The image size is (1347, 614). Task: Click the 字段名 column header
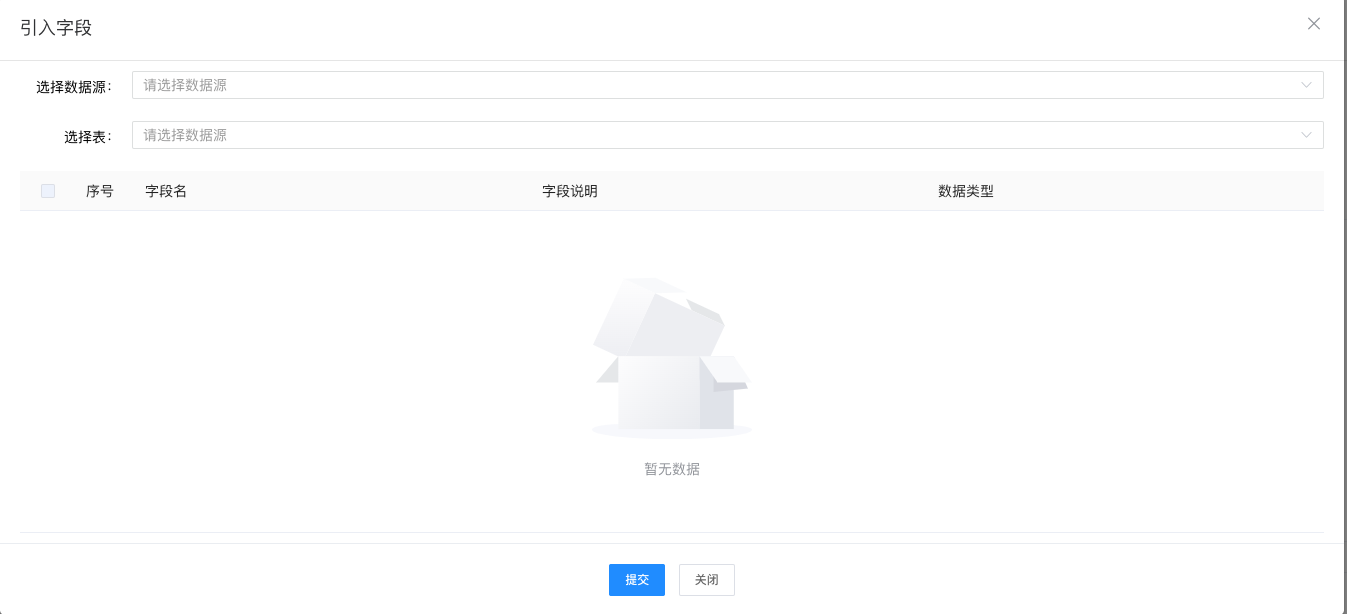coord(166,191)
